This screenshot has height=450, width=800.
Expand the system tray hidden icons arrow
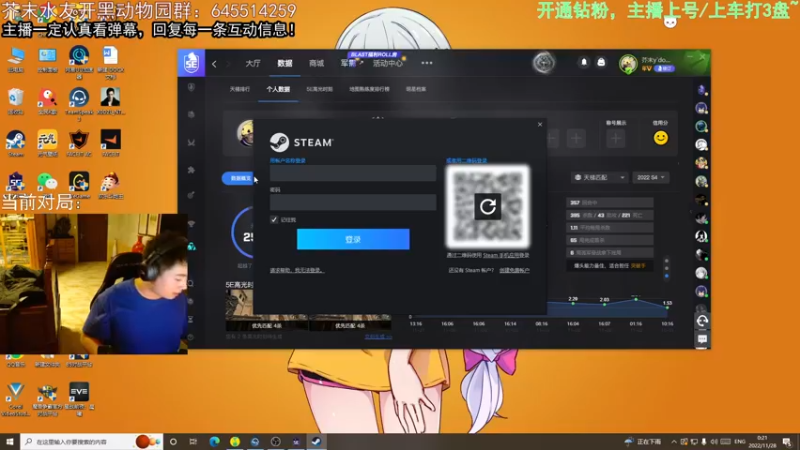[x=674, y=441]
